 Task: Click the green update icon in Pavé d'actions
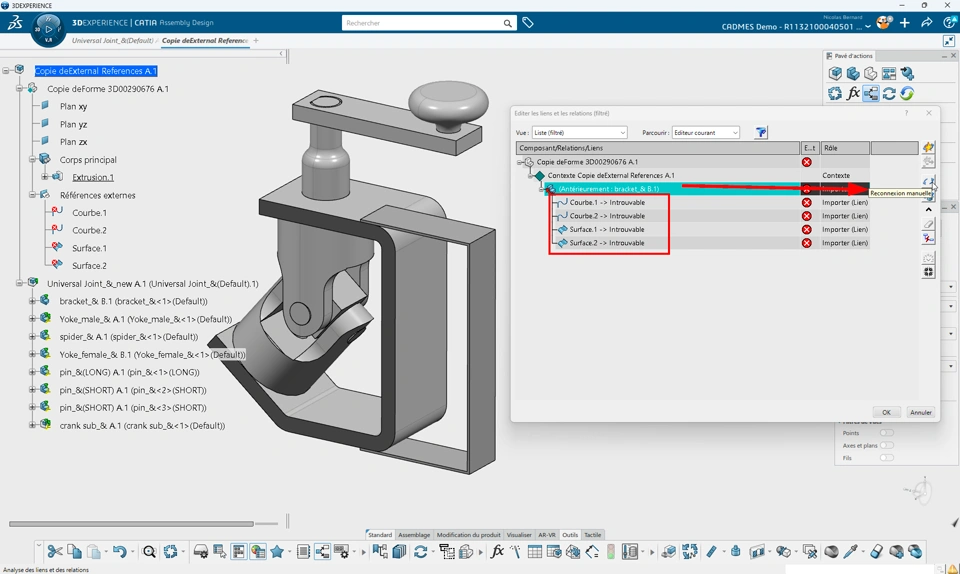(907, 93)
